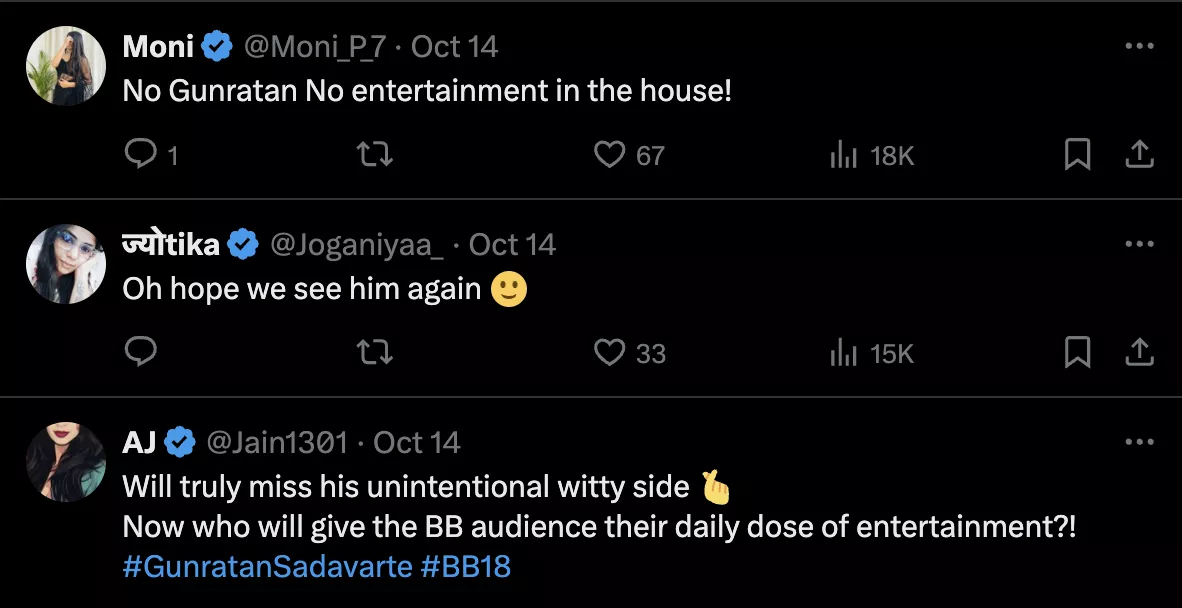The image size is (1182, 608).
Task: Share ज्योतिका's tweet
Action: (1140, 352)
